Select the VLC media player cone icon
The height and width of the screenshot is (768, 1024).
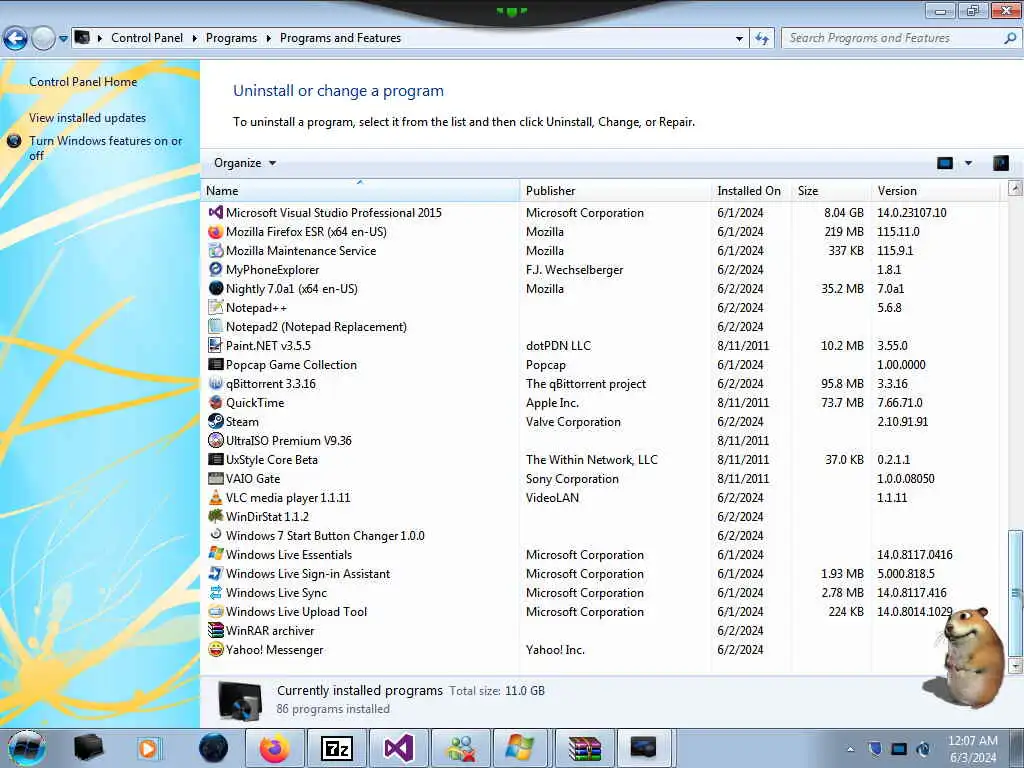(216, 498)
